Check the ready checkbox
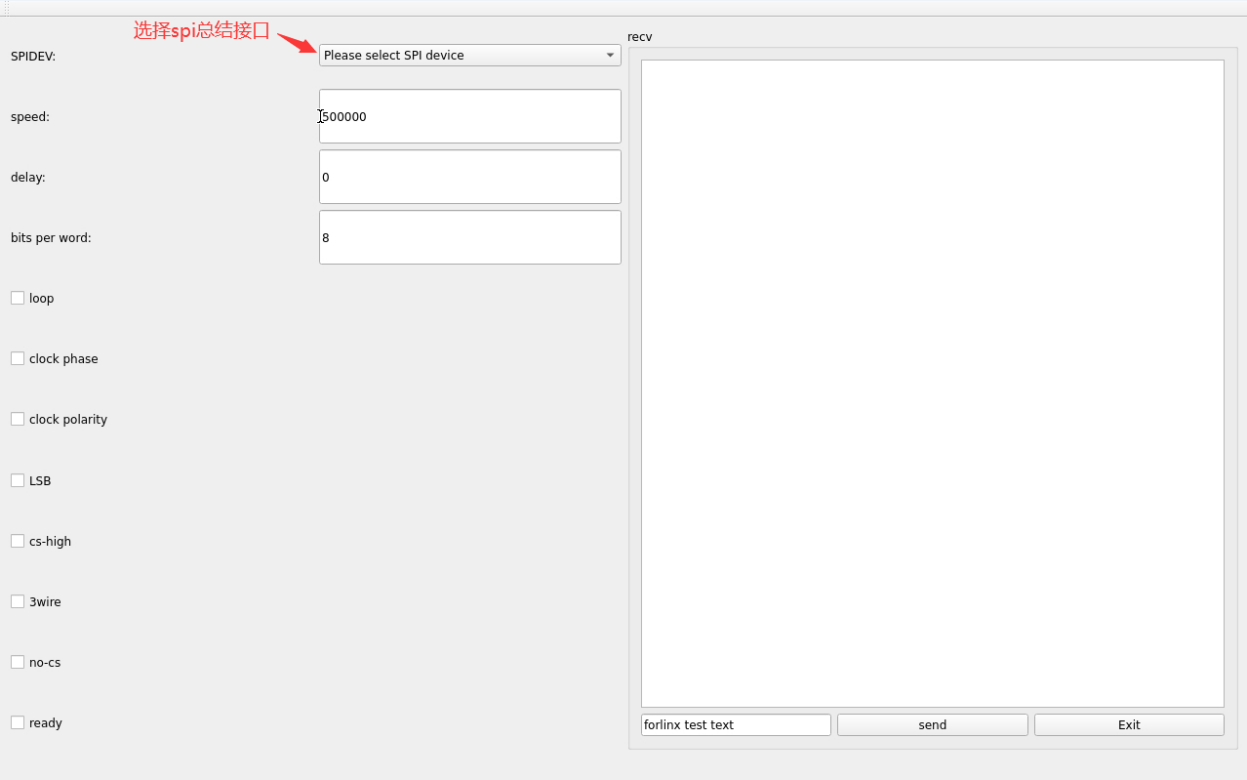The width and height of the screenshot is (1247, 780). tap(18, 722)
